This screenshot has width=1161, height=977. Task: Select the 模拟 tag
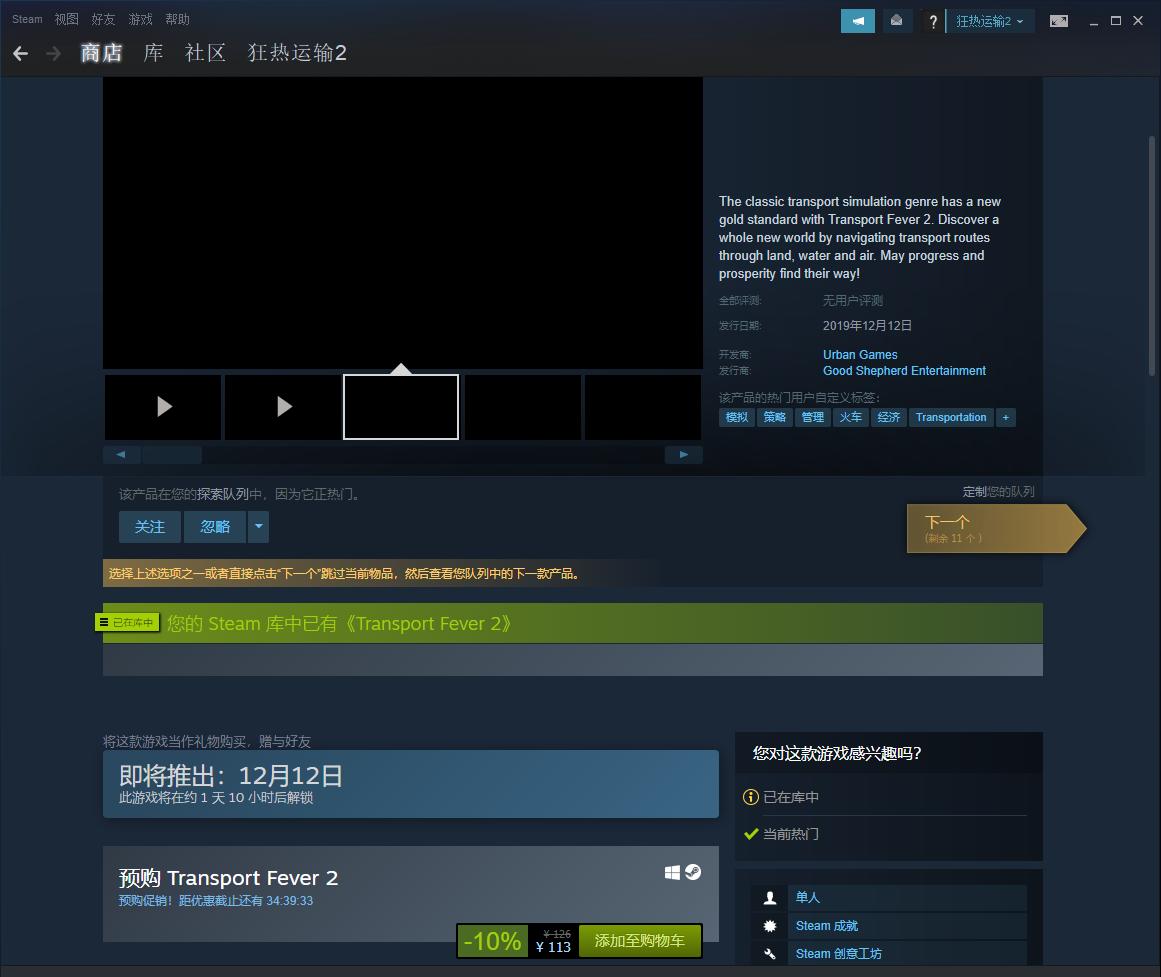(x=737, y=417)
